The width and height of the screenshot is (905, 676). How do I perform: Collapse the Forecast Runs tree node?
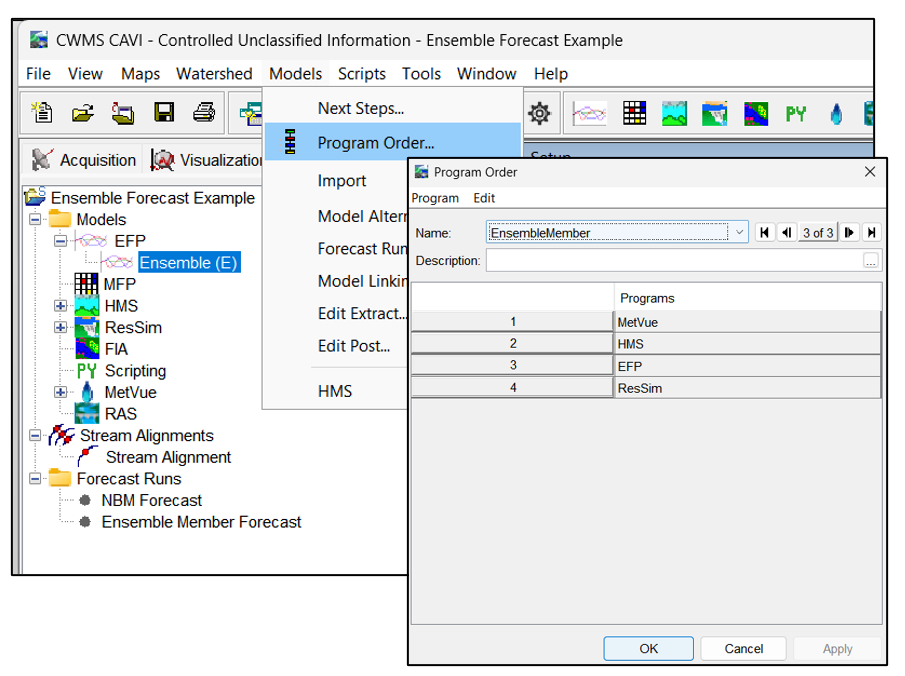pos(35,479)
